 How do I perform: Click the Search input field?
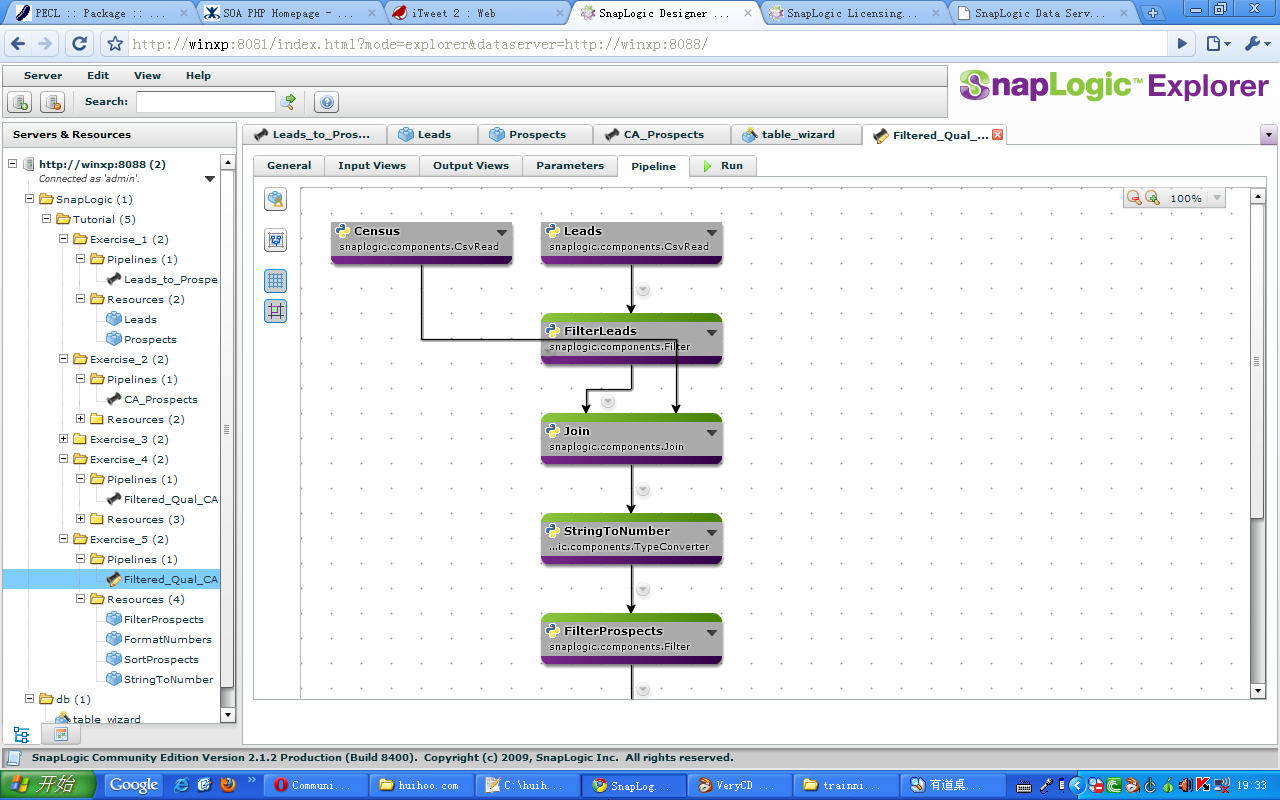205,102
